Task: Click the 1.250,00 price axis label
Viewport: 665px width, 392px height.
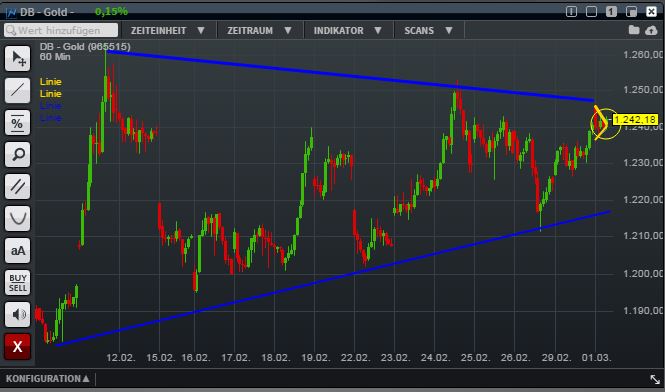Action: [643, 90]
